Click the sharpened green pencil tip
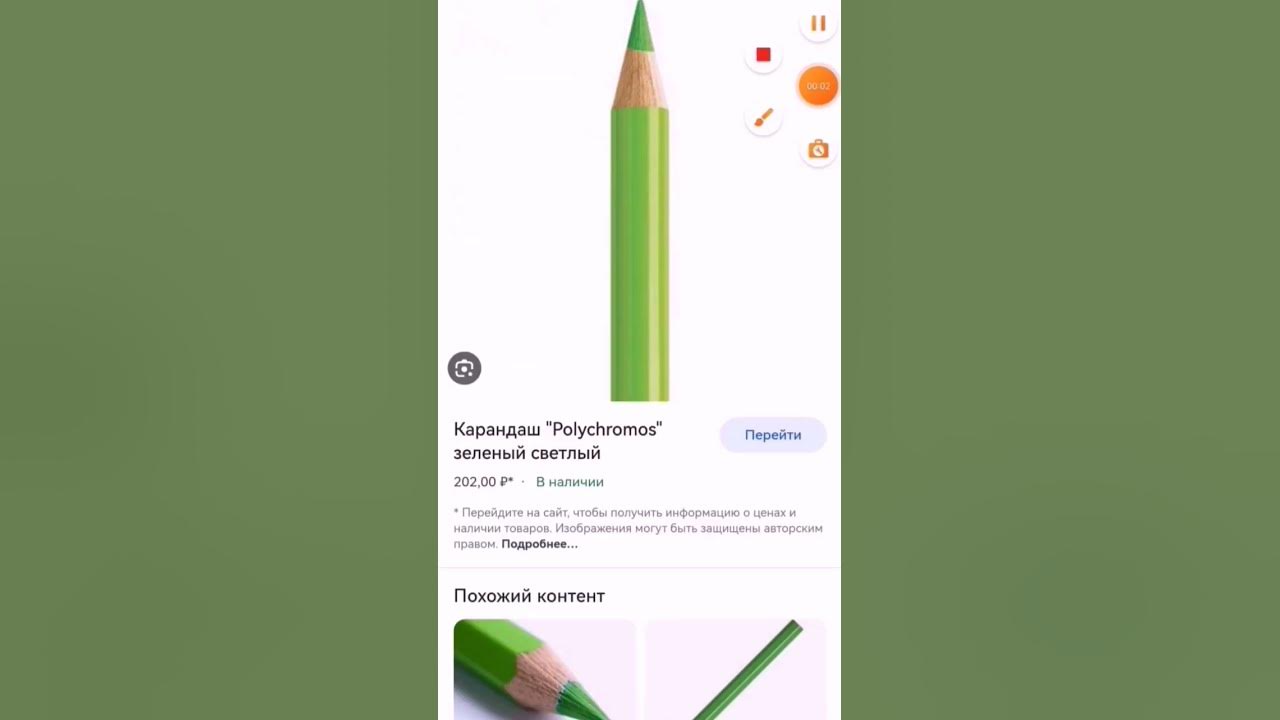Viewport: 1280px width, 720px height. click(x=640, y=28)
